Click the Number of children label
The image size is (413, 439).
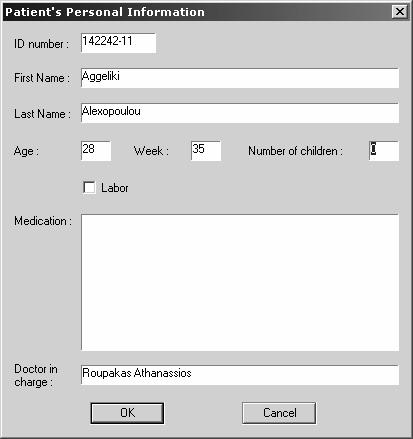tap(295, 151)
